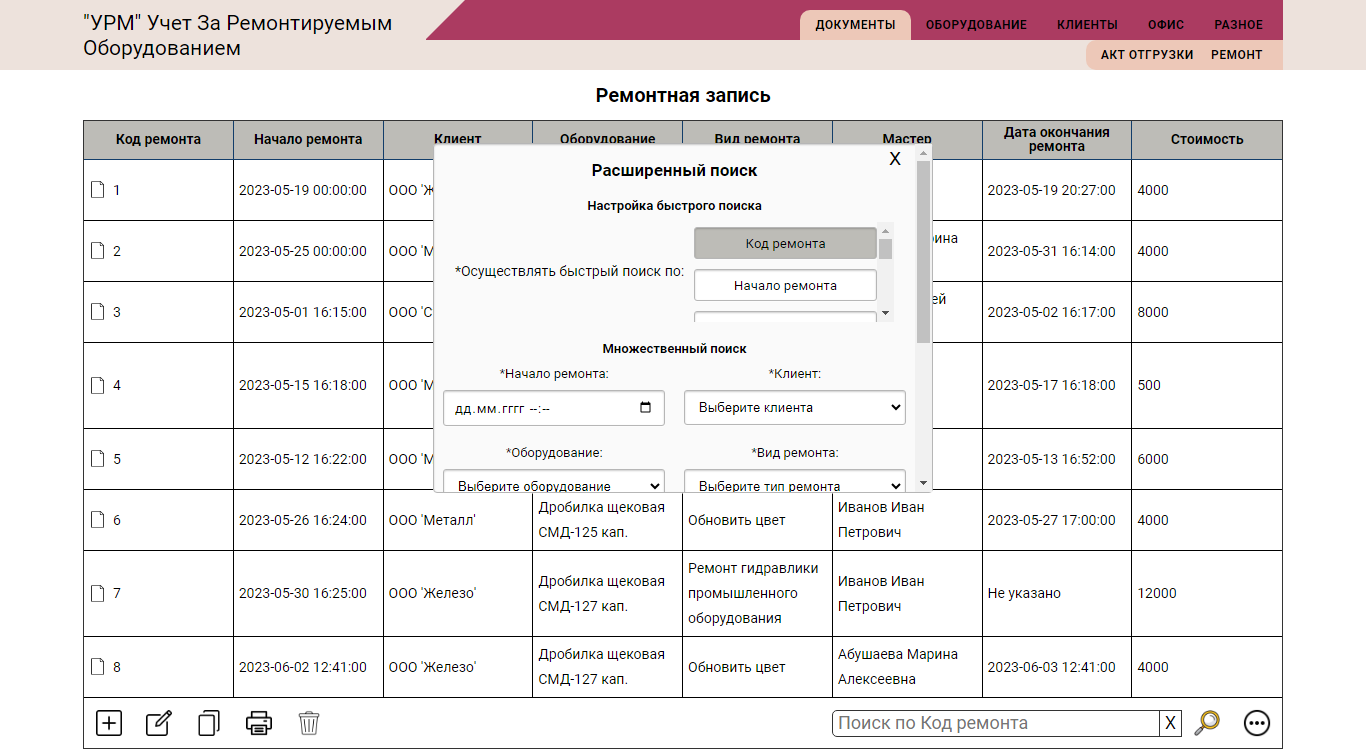Open the document icon for repair record 6
This screenshot has width=1366, height=749.
tap(97, 520)
